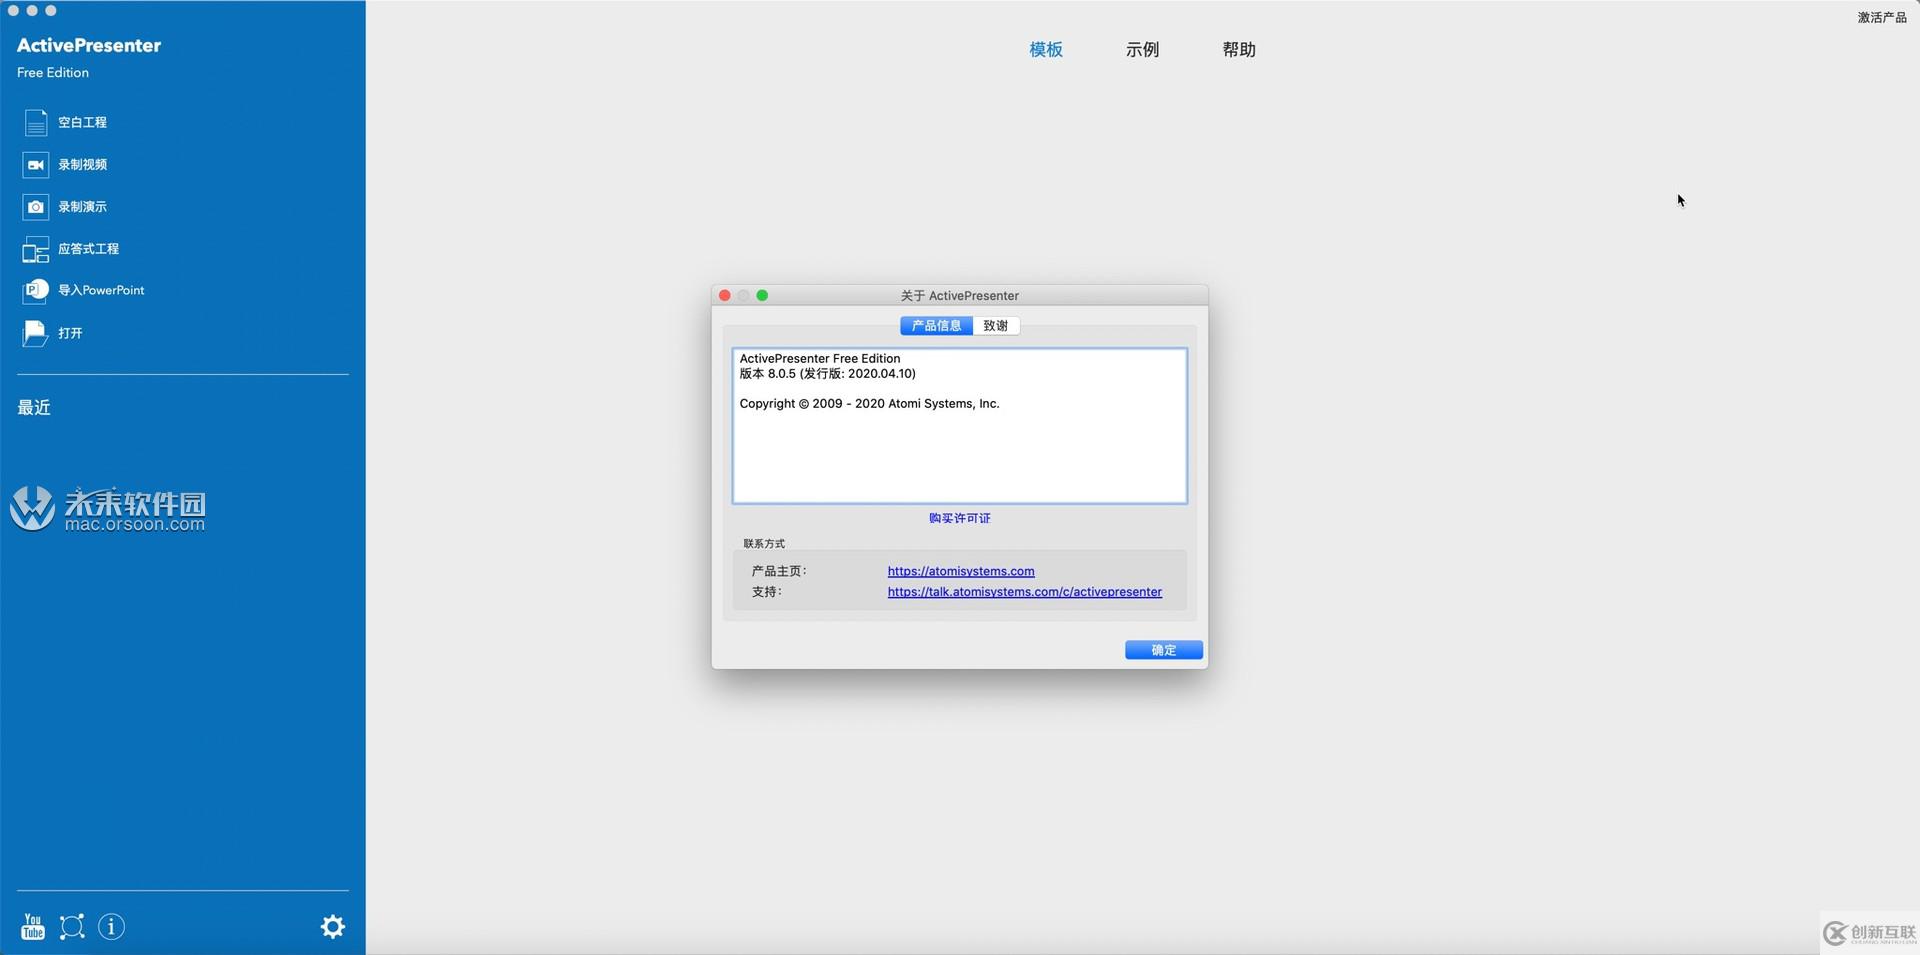1920x955 pixels.
Task: Open settings via the gear icon
Action: click(x=333, y=927)
